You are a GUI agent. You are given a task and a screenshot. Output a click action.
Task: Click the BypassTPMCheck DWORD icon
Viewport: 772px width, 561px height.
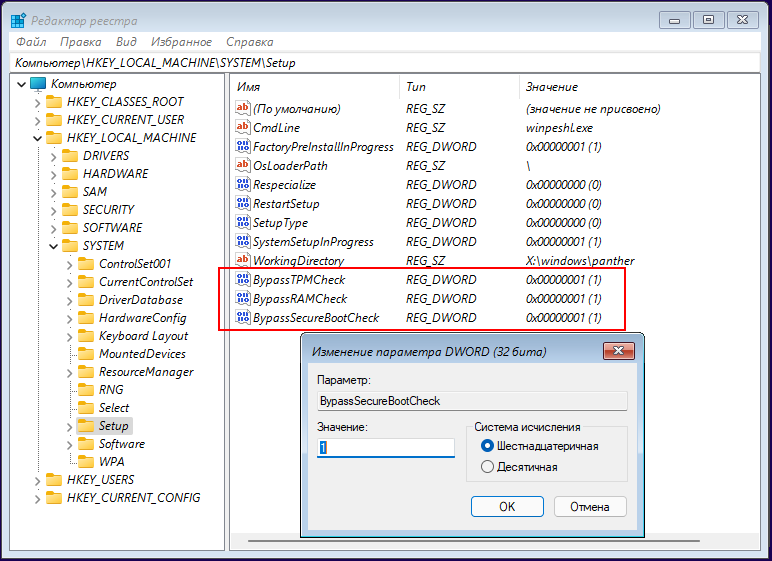242,279
